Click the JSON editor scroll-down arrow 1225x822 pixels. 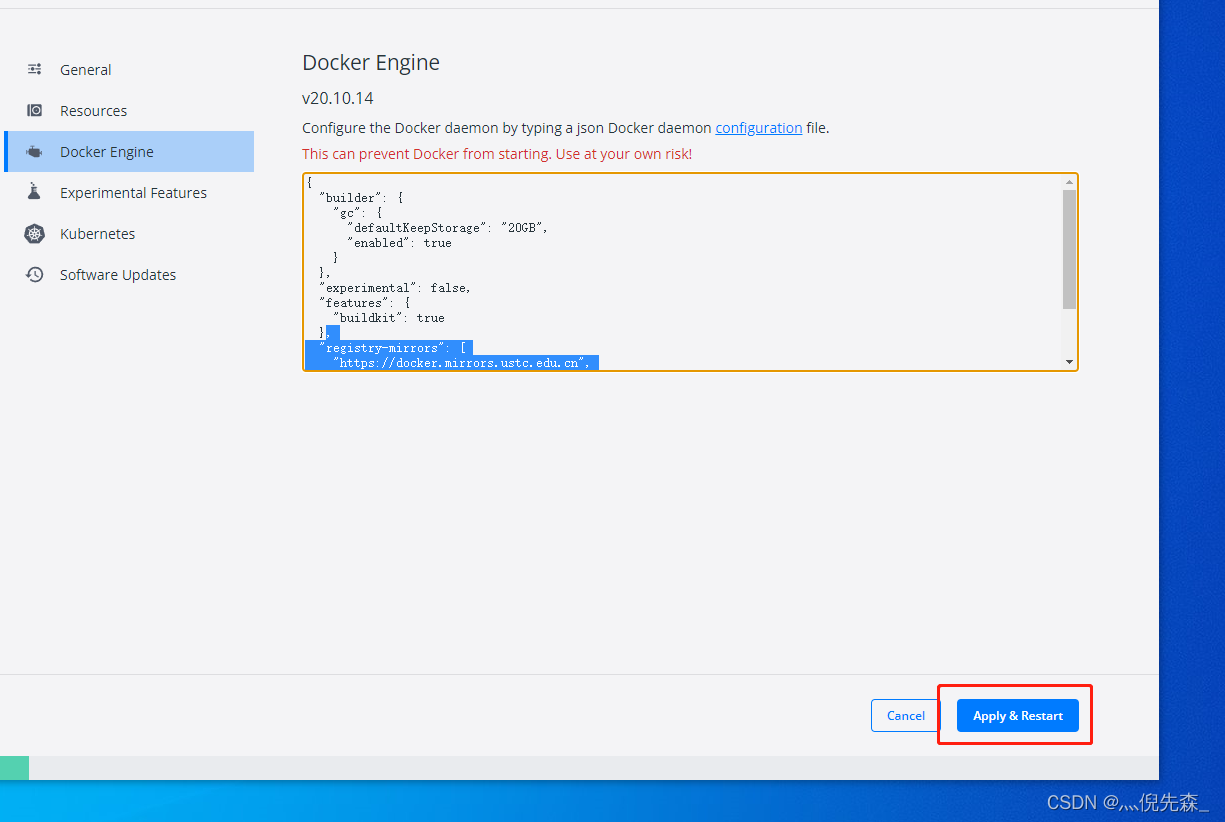tap(1070, 362)
